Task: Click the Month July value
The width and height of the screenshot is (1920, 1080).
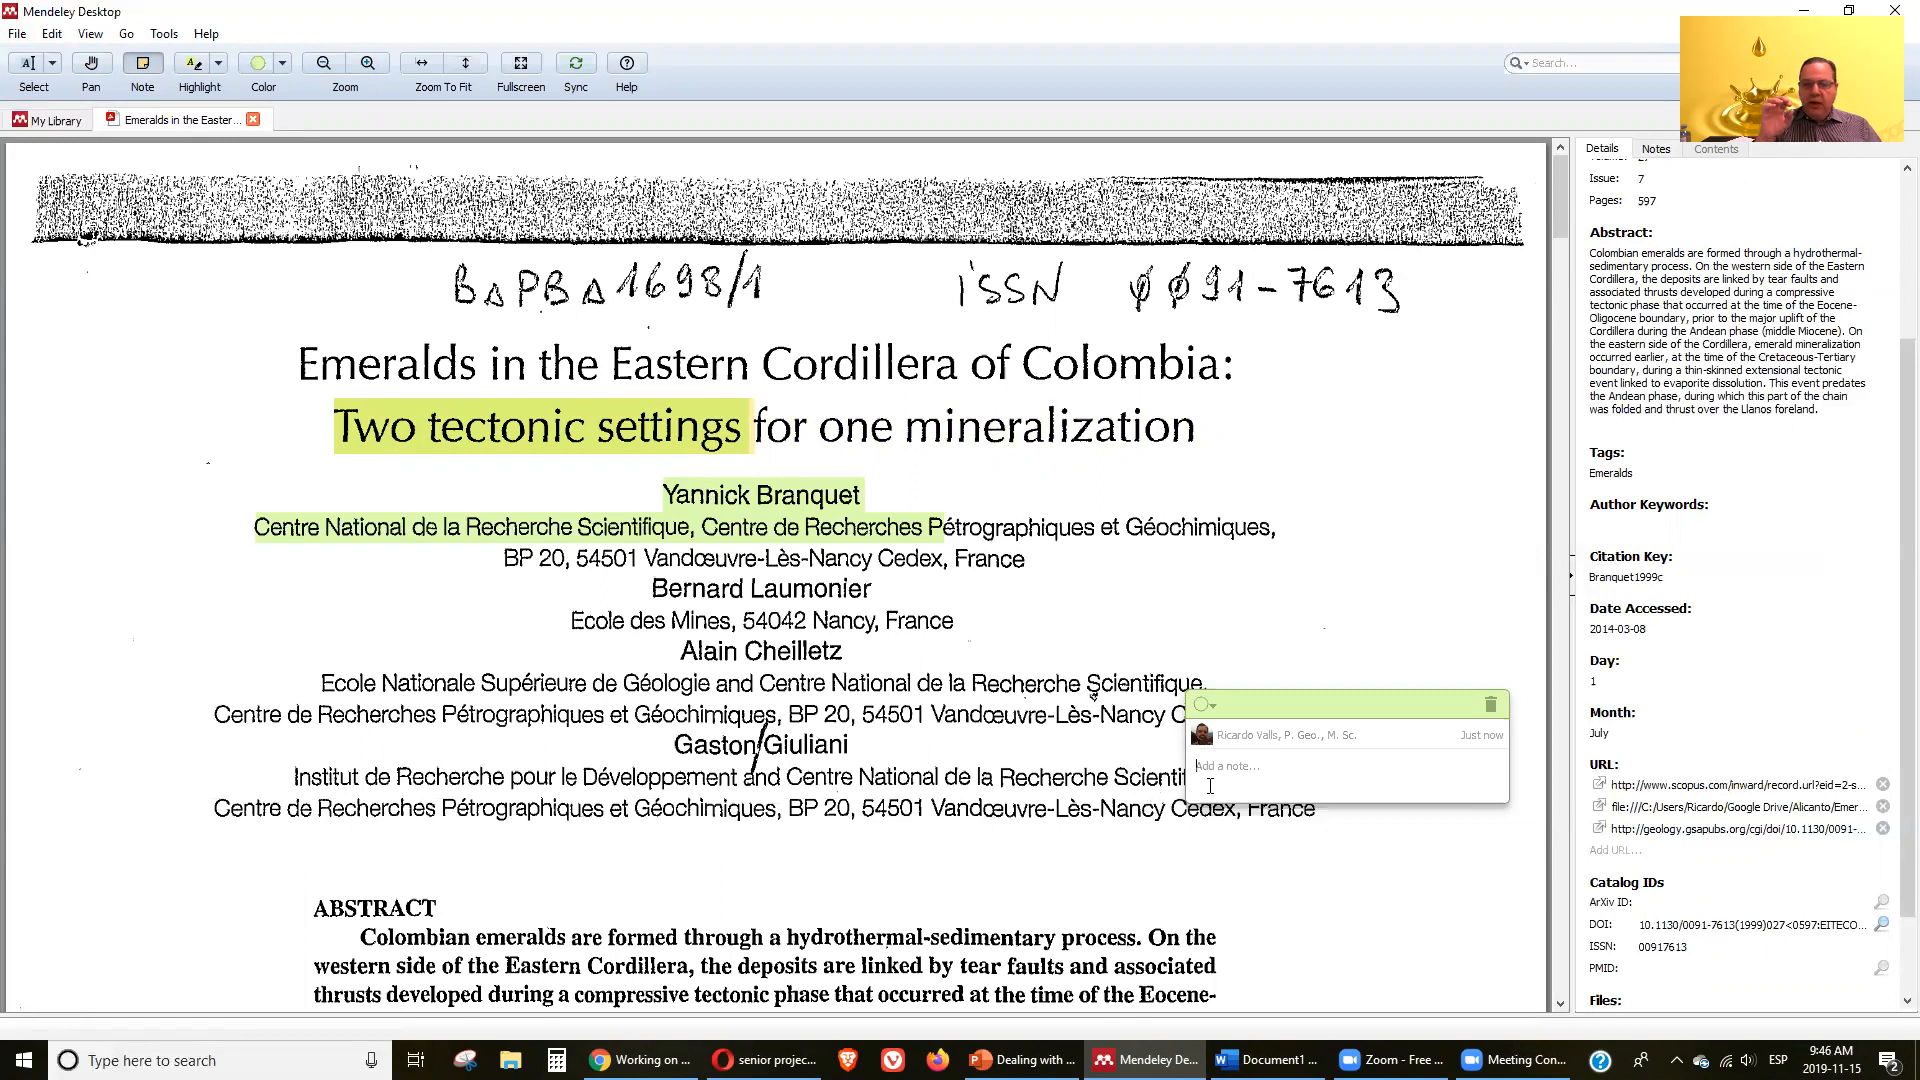Action: point(1599,734)
